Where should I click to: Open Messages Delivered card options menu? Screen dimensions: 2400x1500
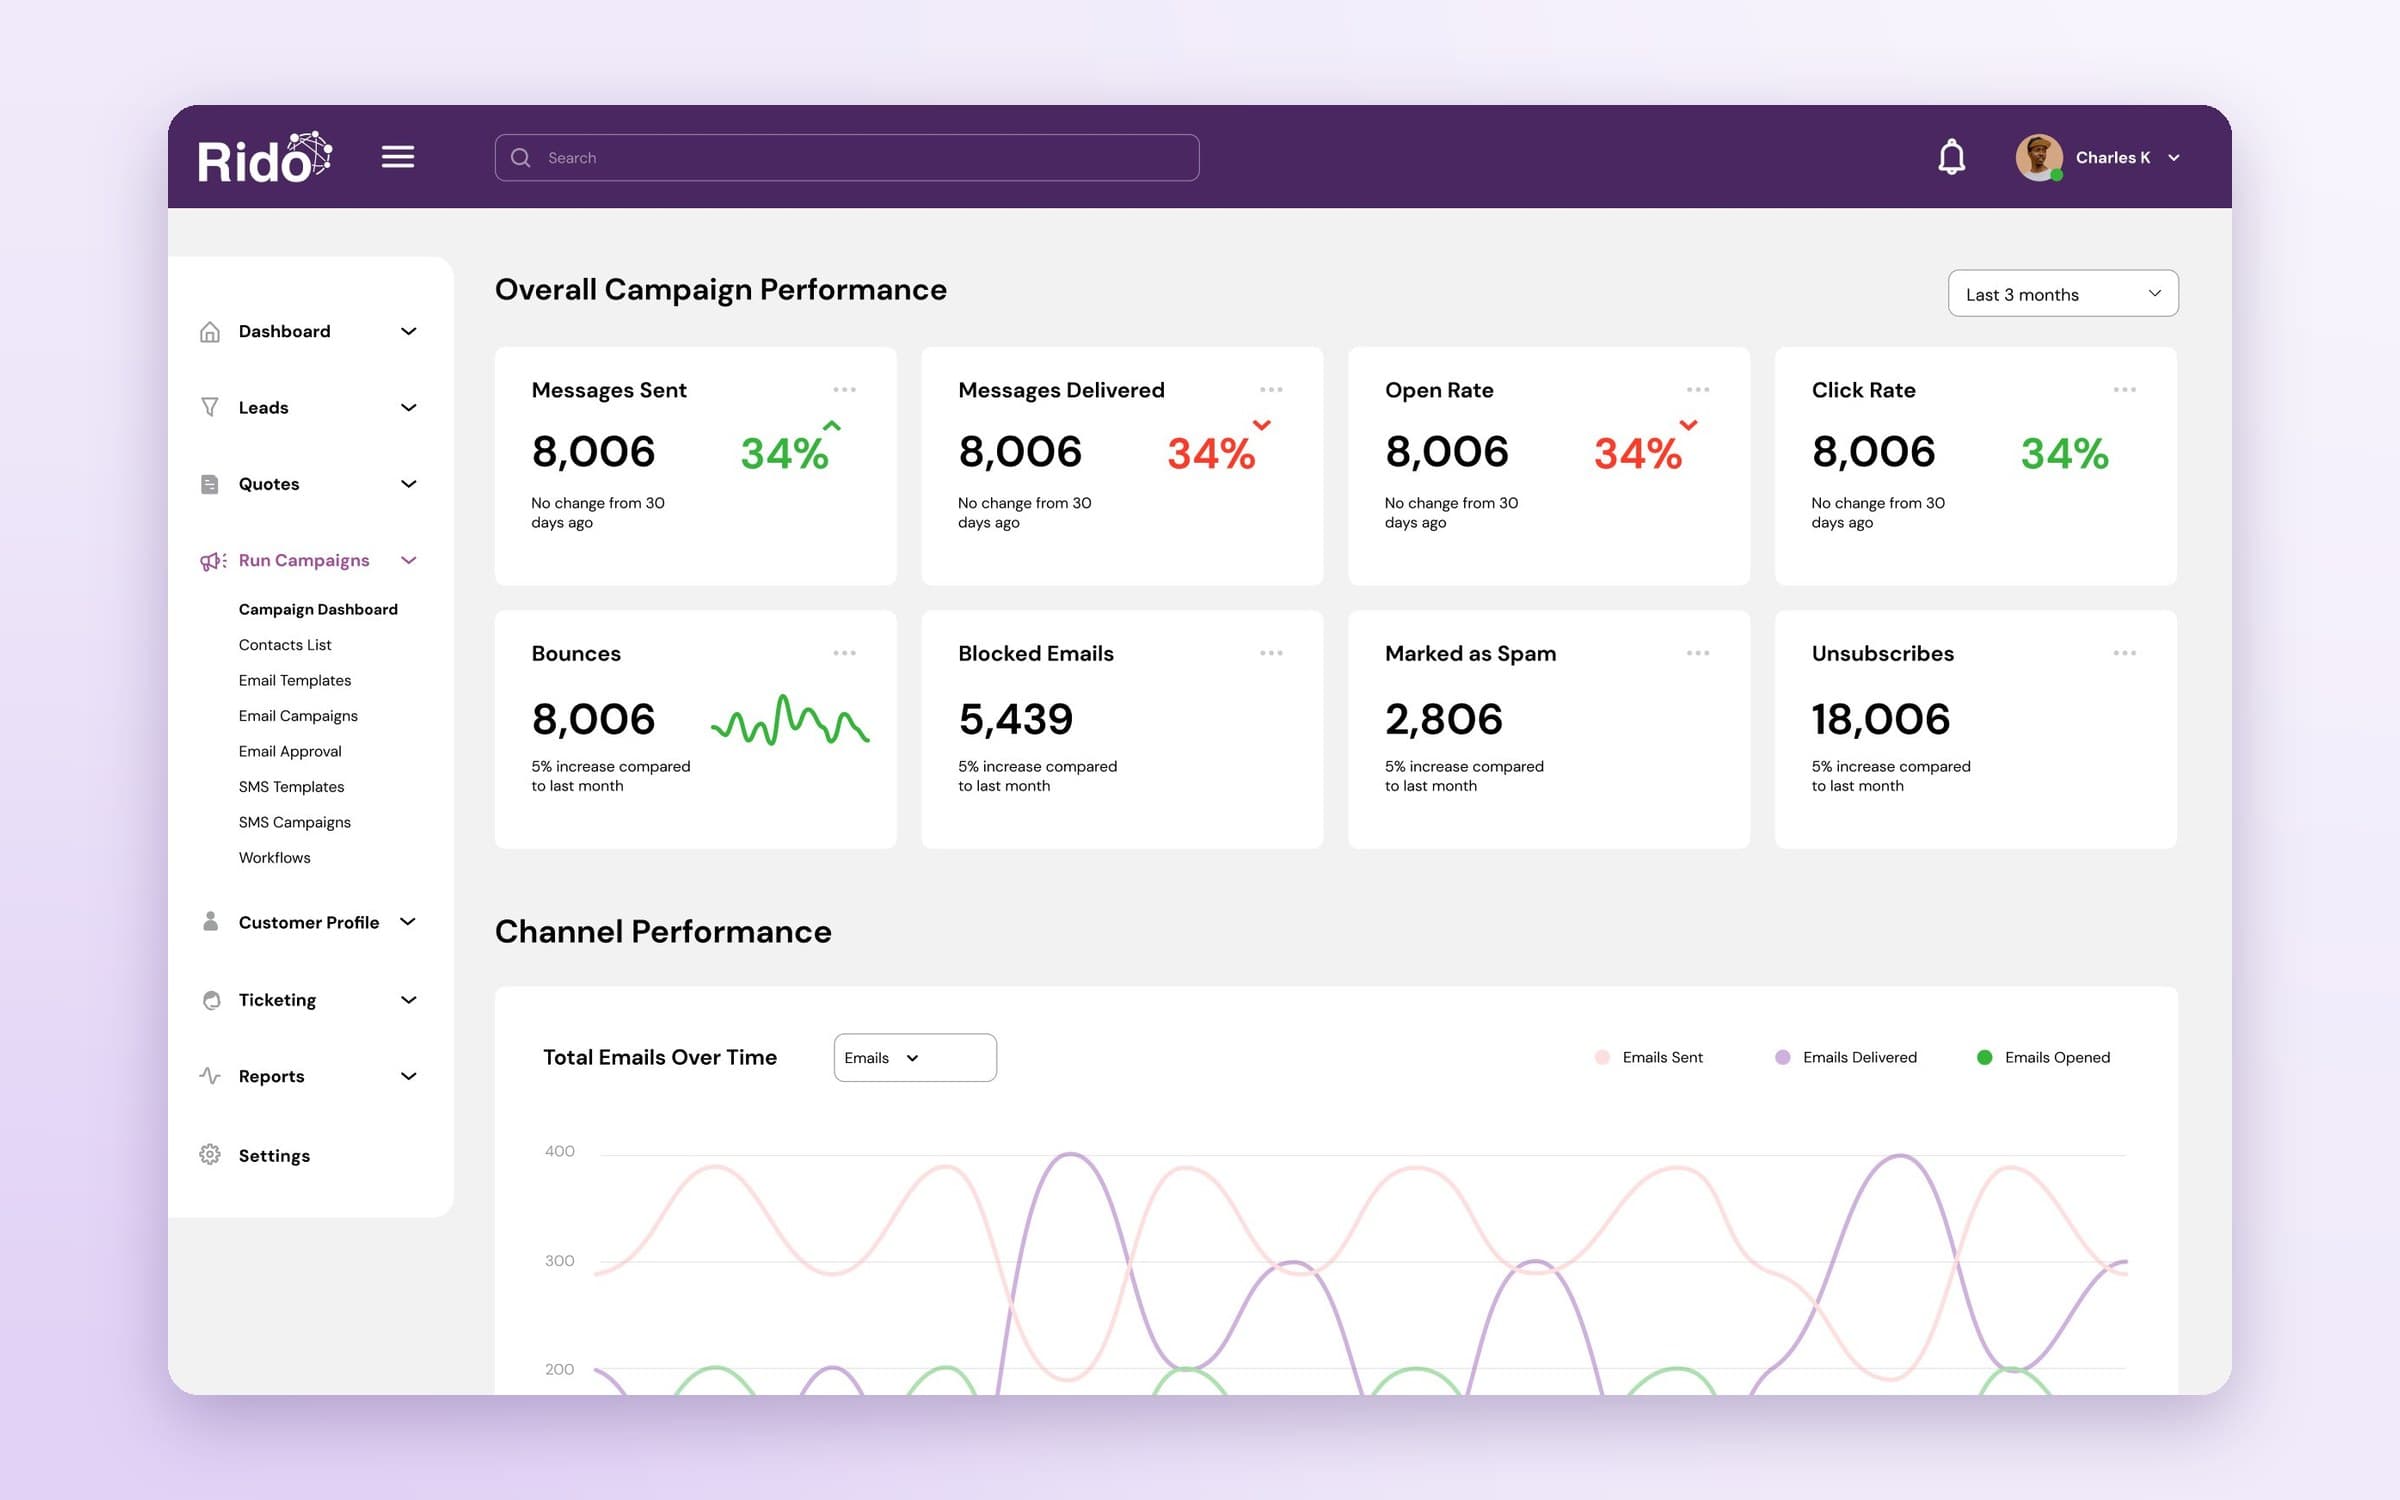[x=1271, y=390]
